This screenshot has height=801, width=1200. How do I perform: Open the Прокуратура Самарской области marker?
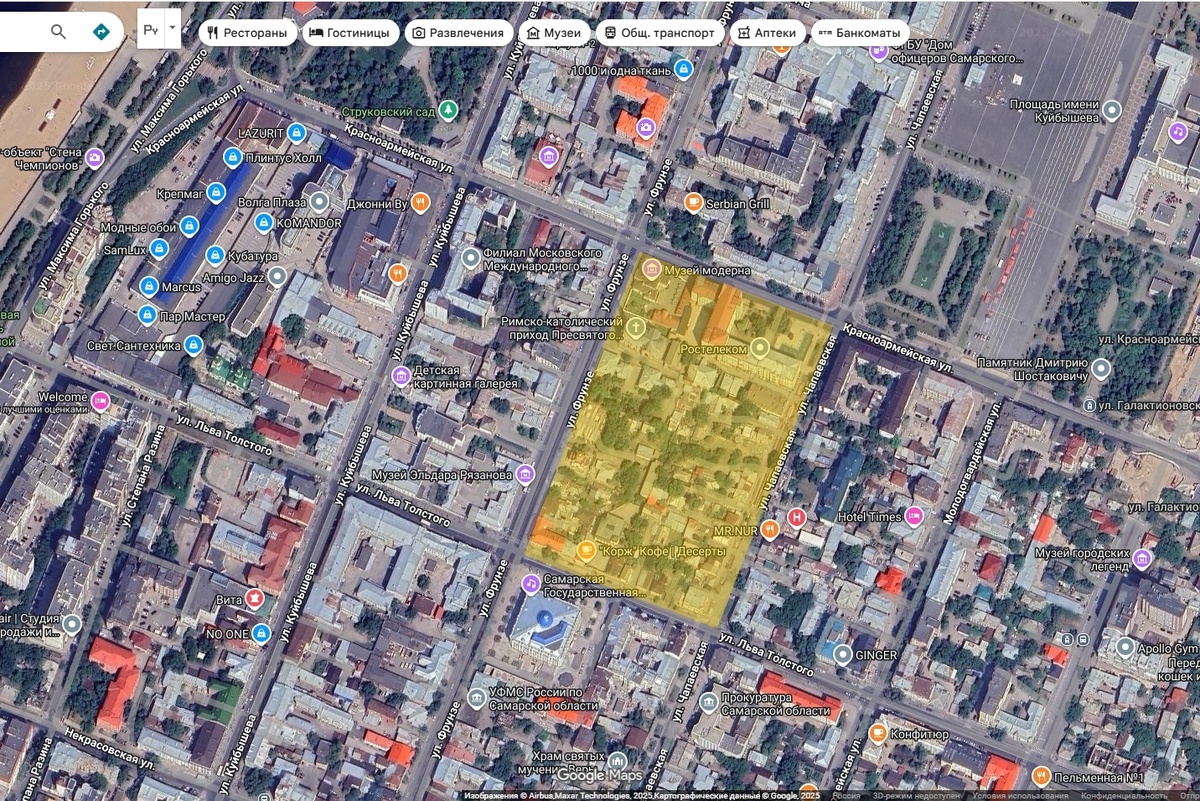coord(708,703)
